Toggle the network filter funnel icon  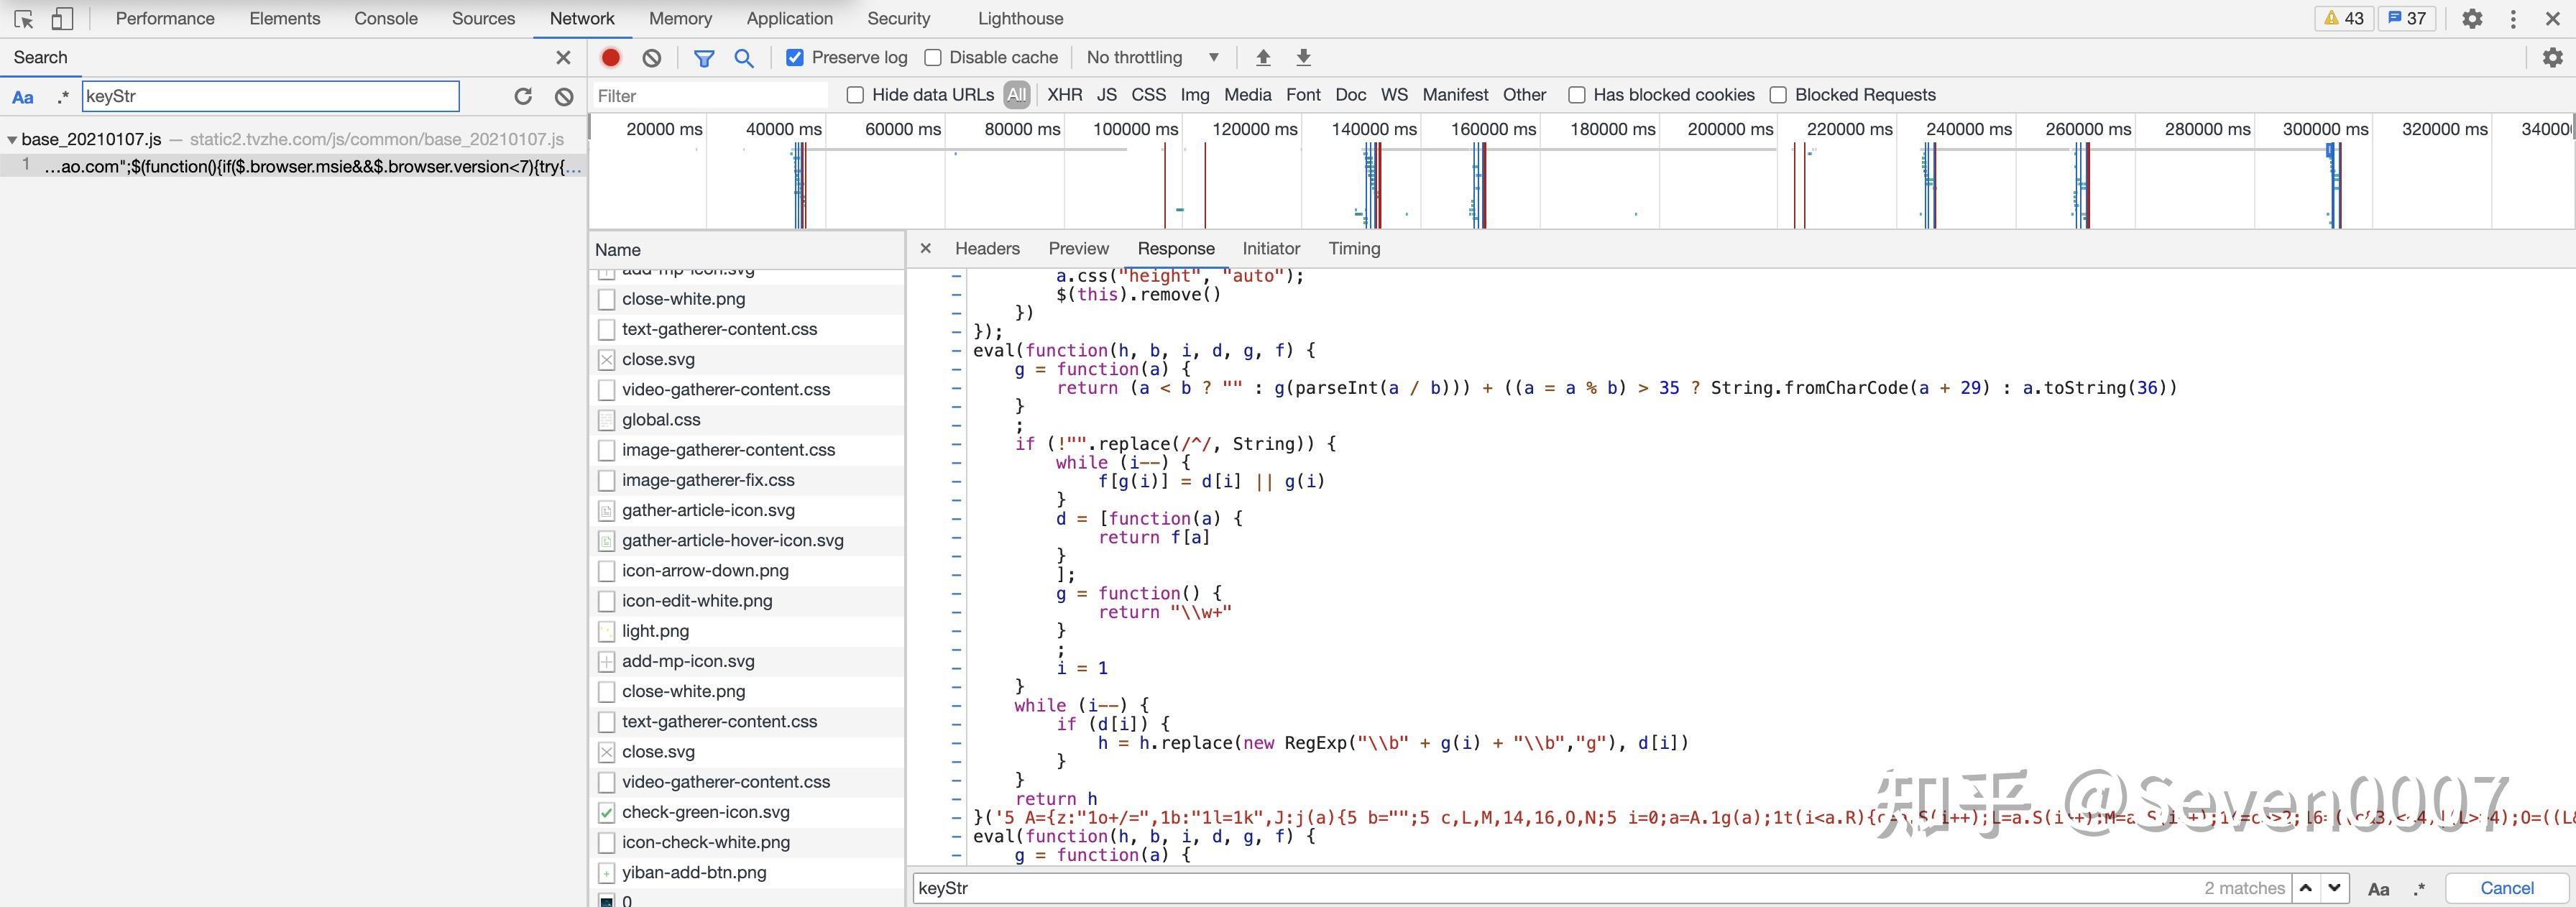(x=704, y=58)
